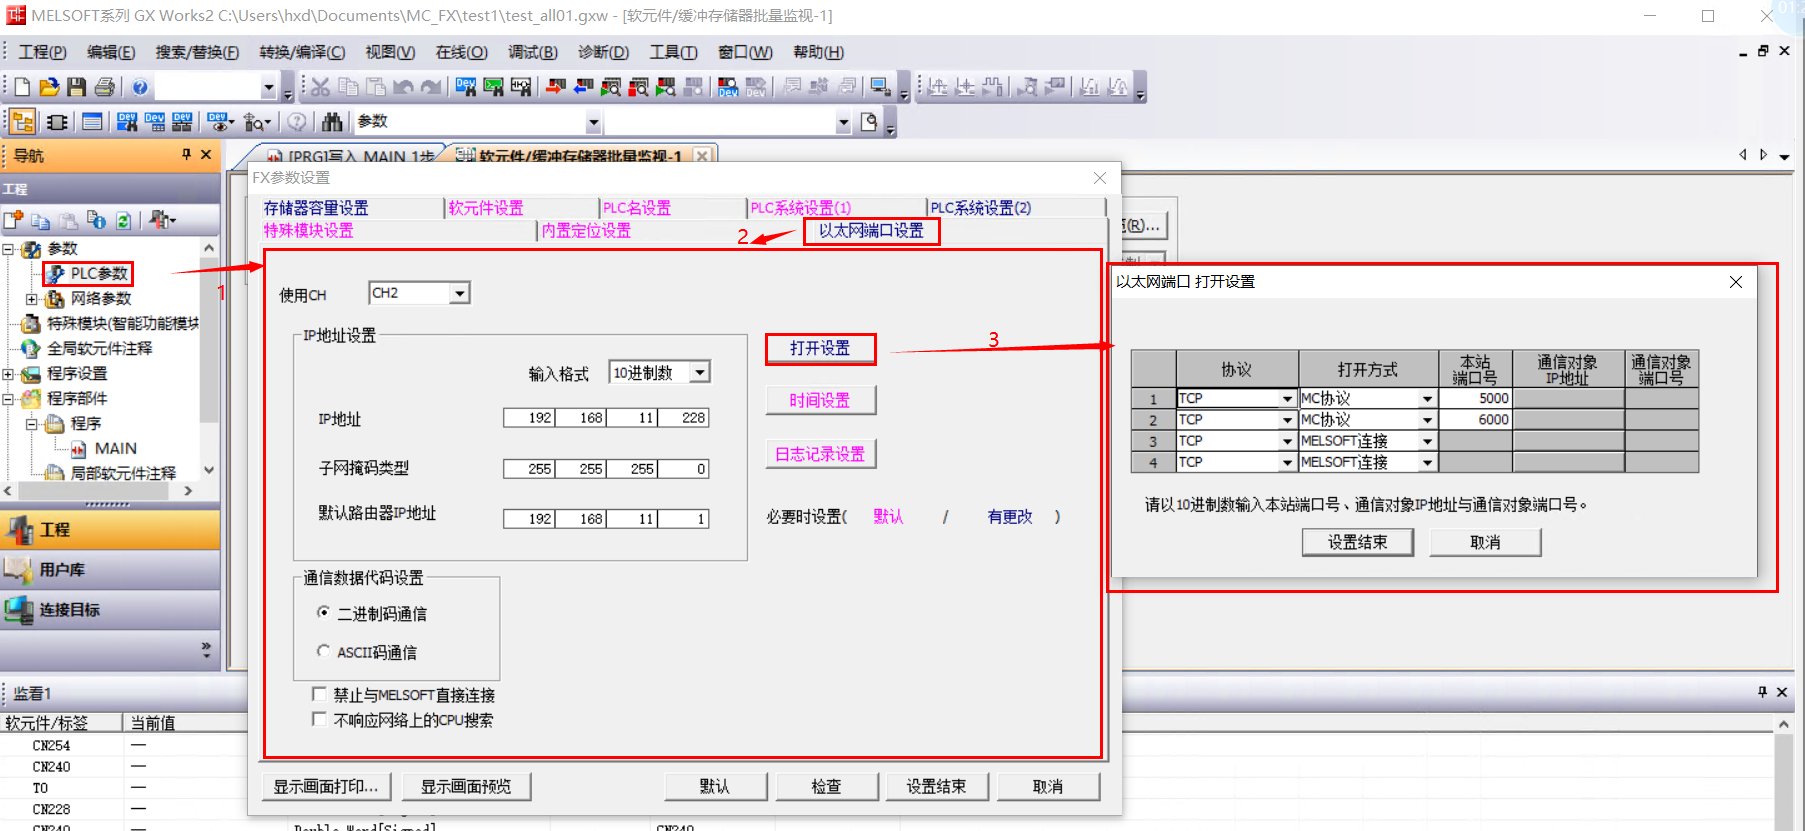Open the 用户库 navigation pane

[x=110, y=570]
